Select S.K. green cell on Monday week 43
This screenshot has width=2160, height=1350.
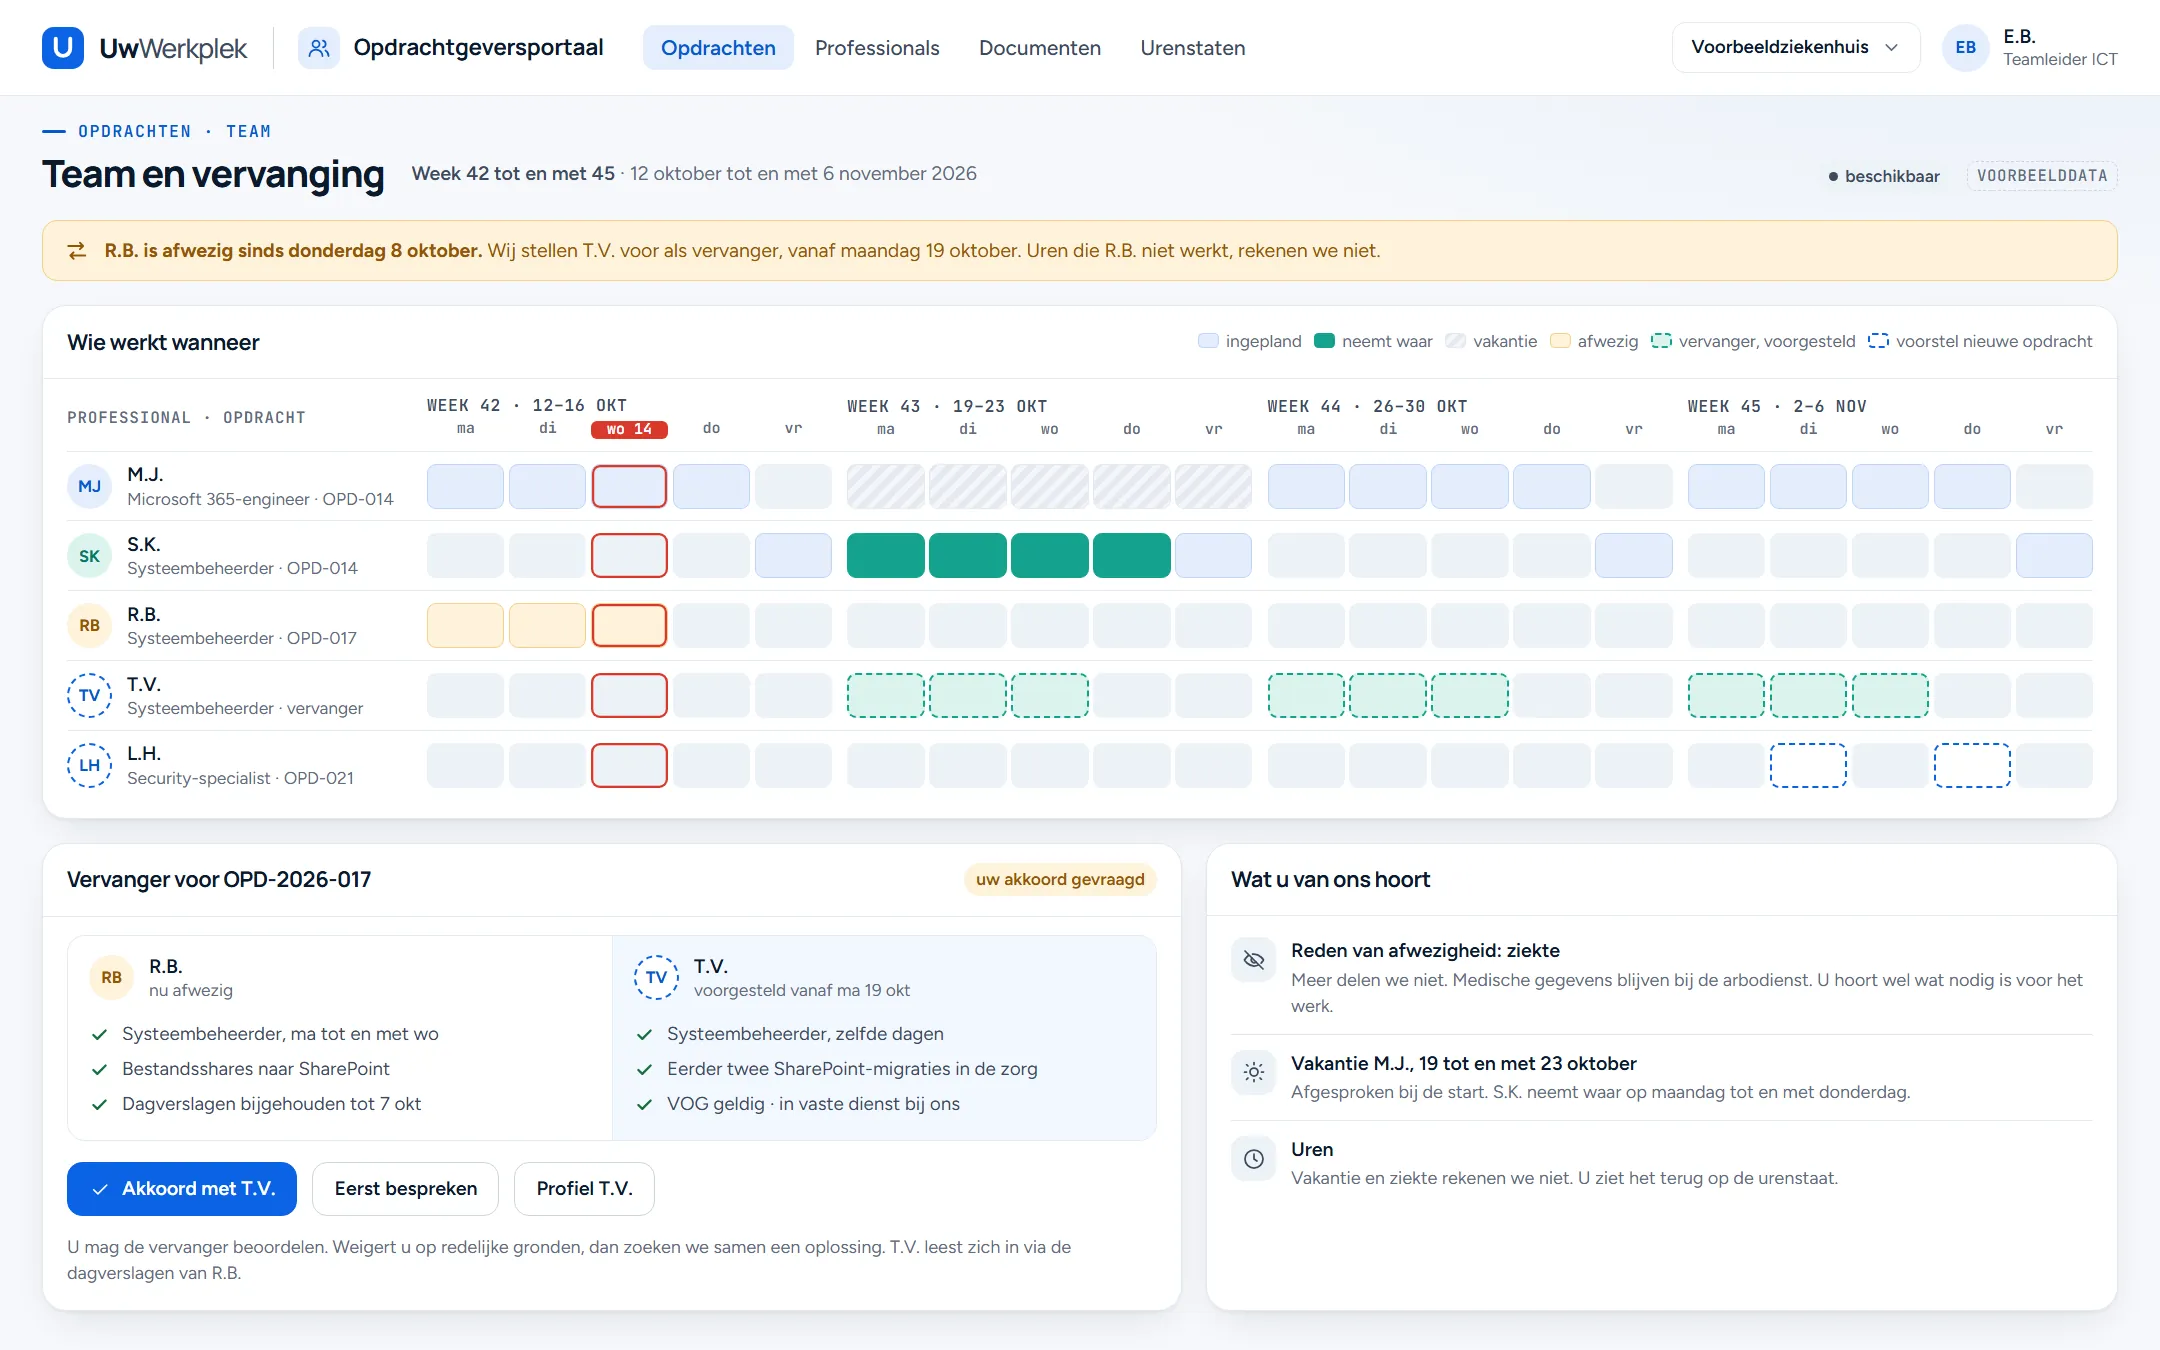[886, 556]
